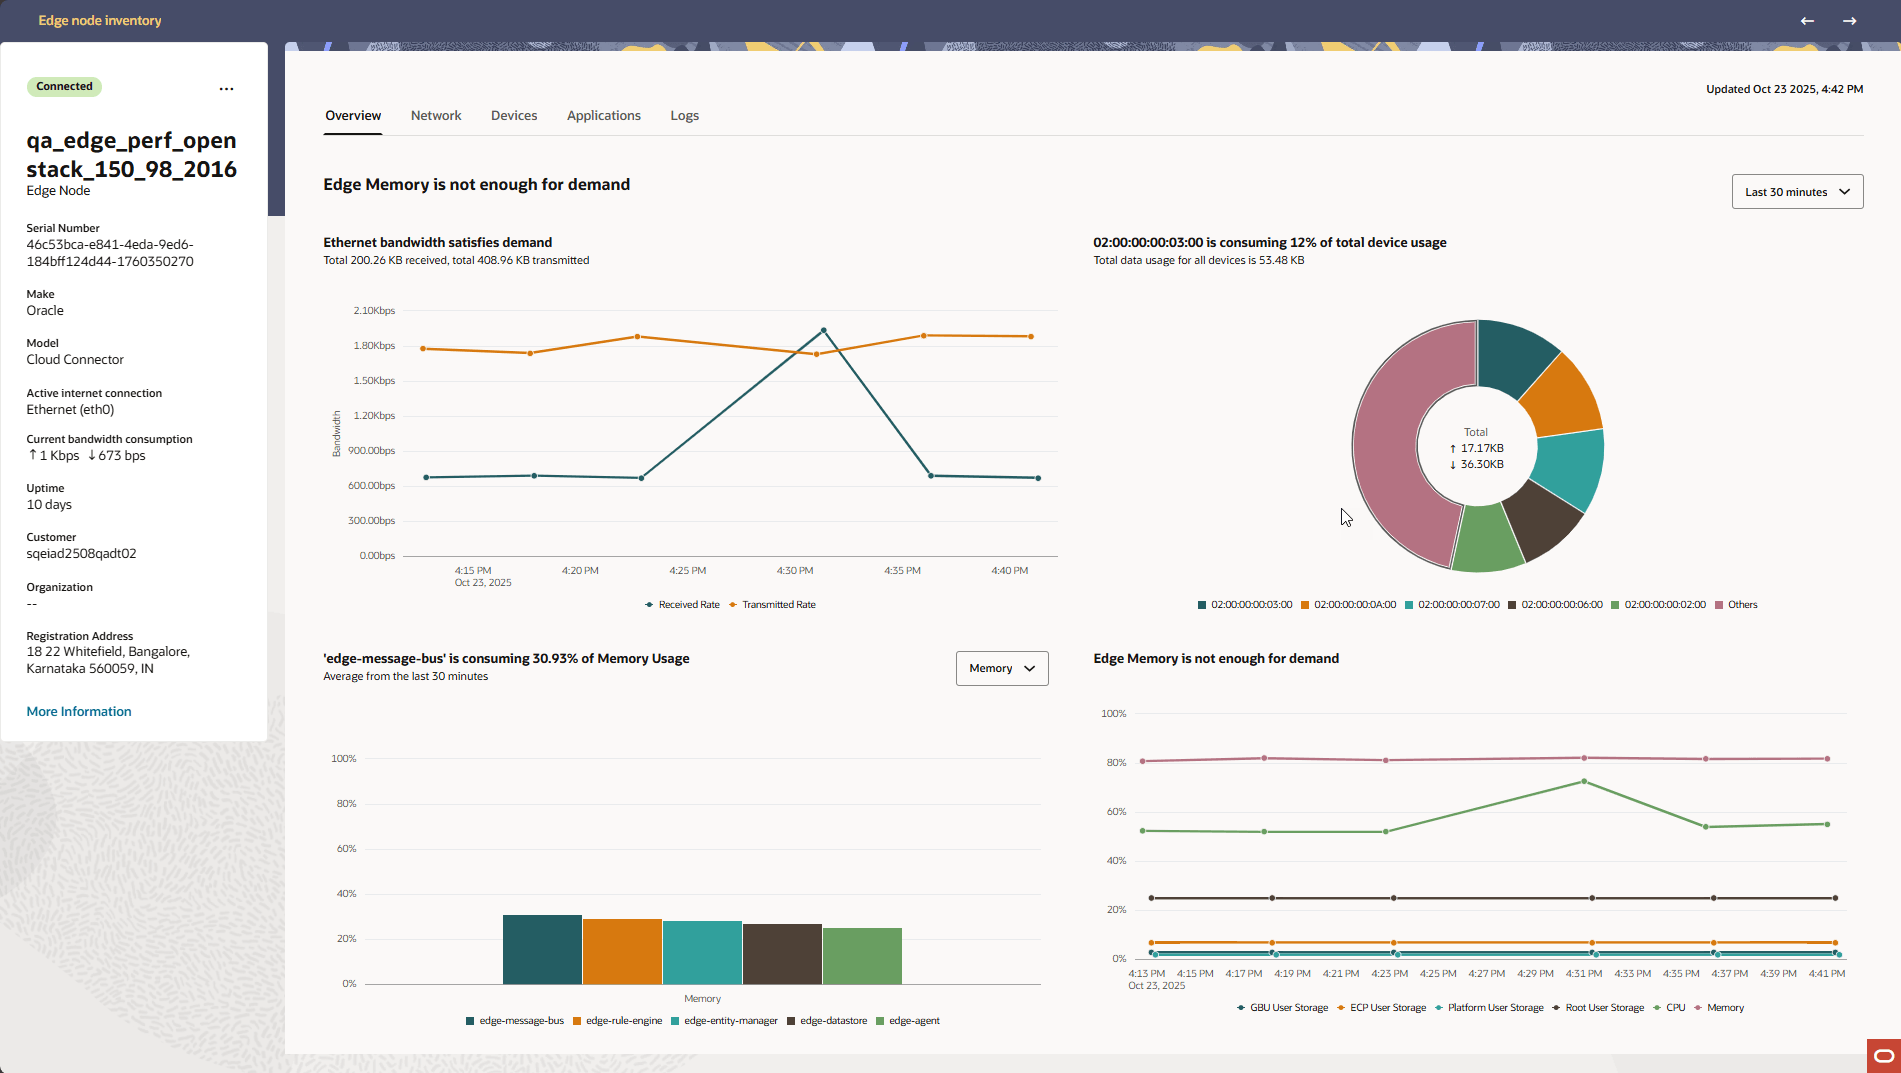Navigate back using the left arrow icon

point(1807,20)
